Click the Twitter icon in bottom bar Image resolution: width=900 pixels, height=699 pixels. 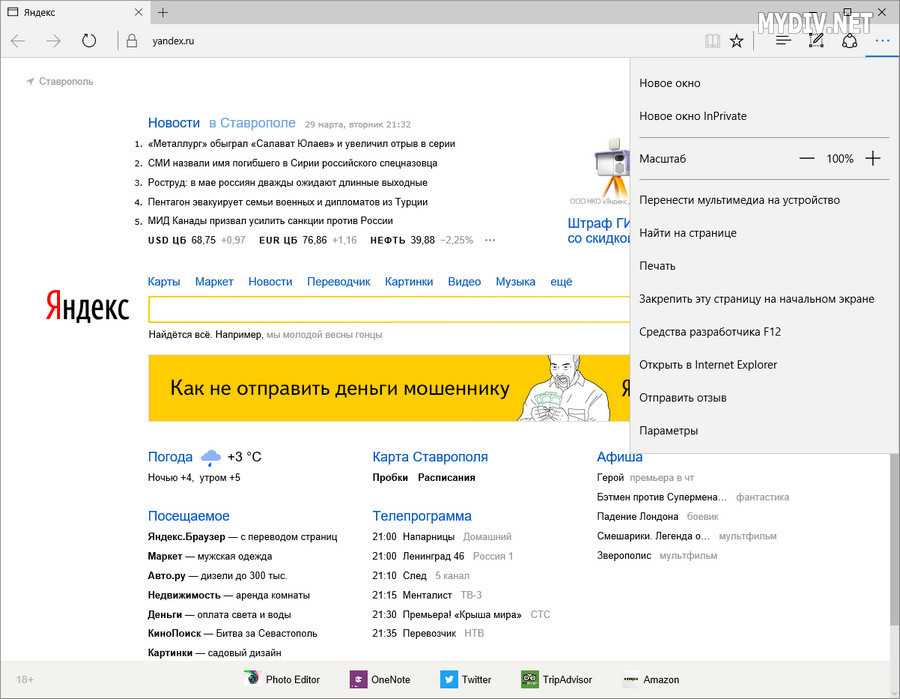[x=449, y=679]
